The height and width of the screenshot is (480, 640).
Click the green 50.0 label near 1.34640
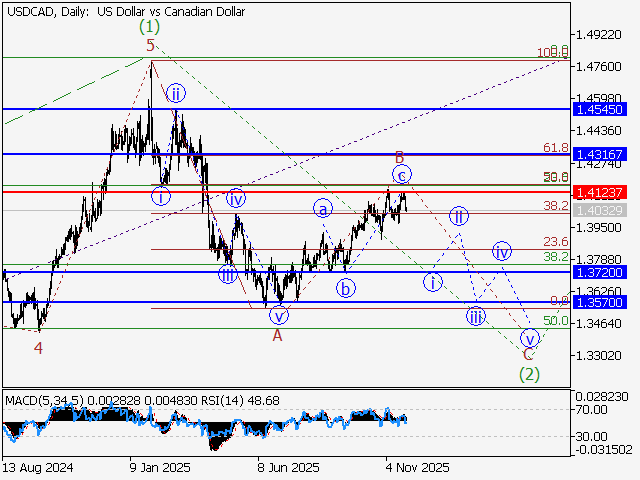556,321
